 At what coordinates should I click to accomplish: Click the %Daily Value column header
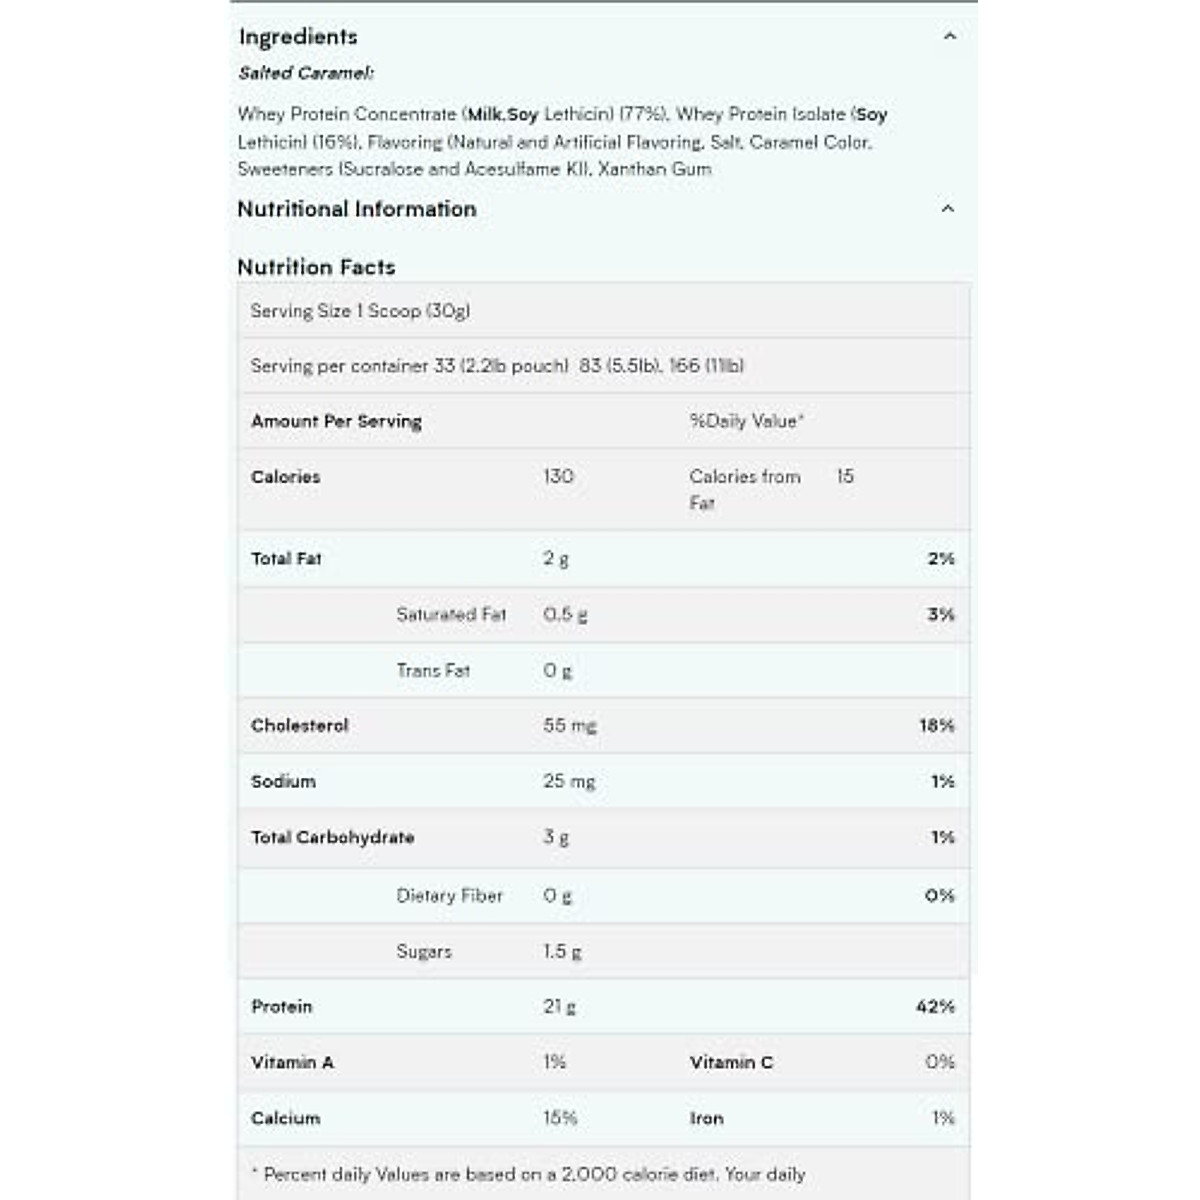pyautogui.click(x=746, y=421)
